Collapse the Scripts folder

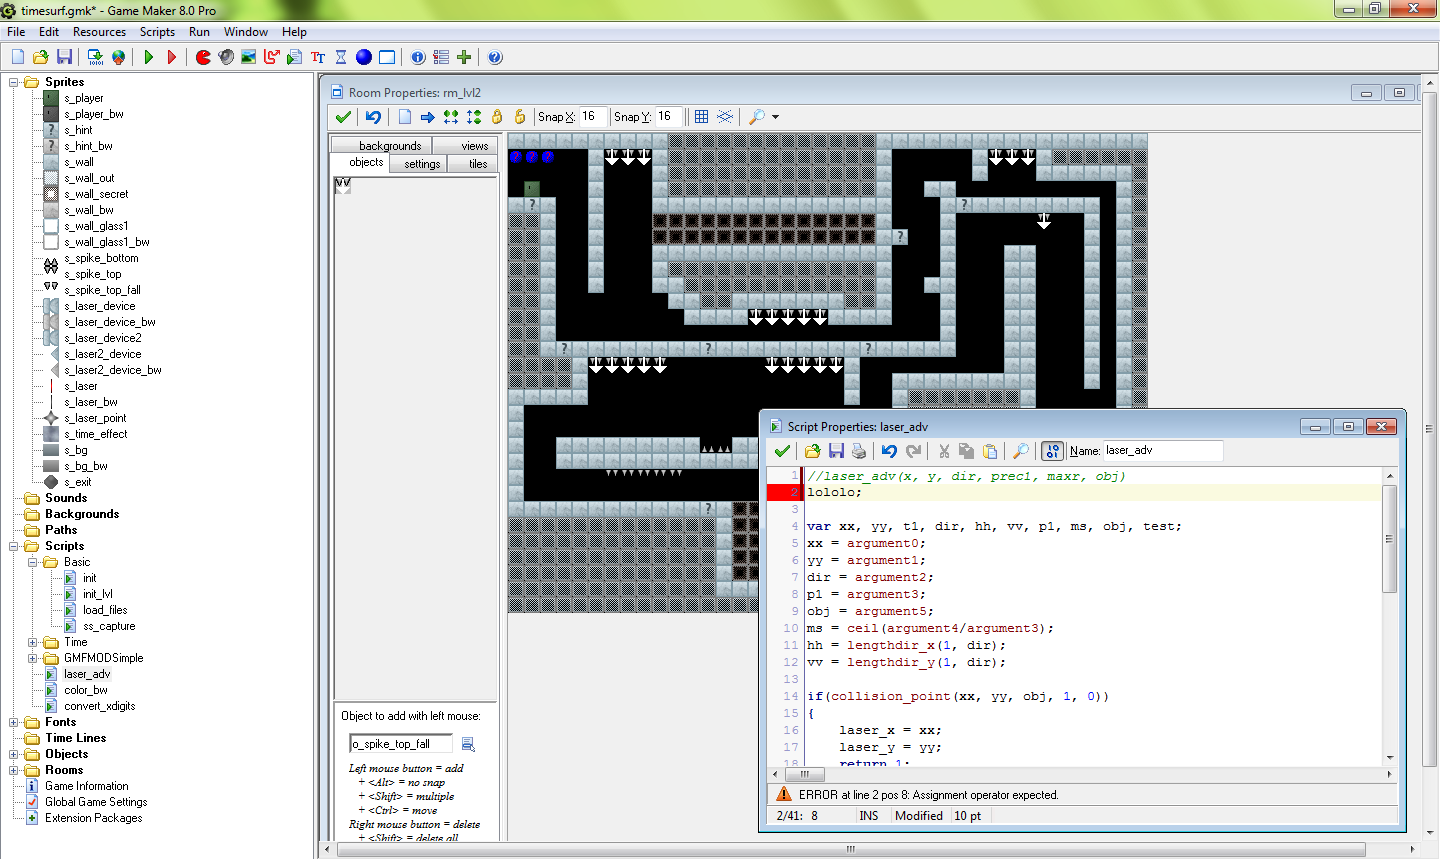(x=14, y=546)
